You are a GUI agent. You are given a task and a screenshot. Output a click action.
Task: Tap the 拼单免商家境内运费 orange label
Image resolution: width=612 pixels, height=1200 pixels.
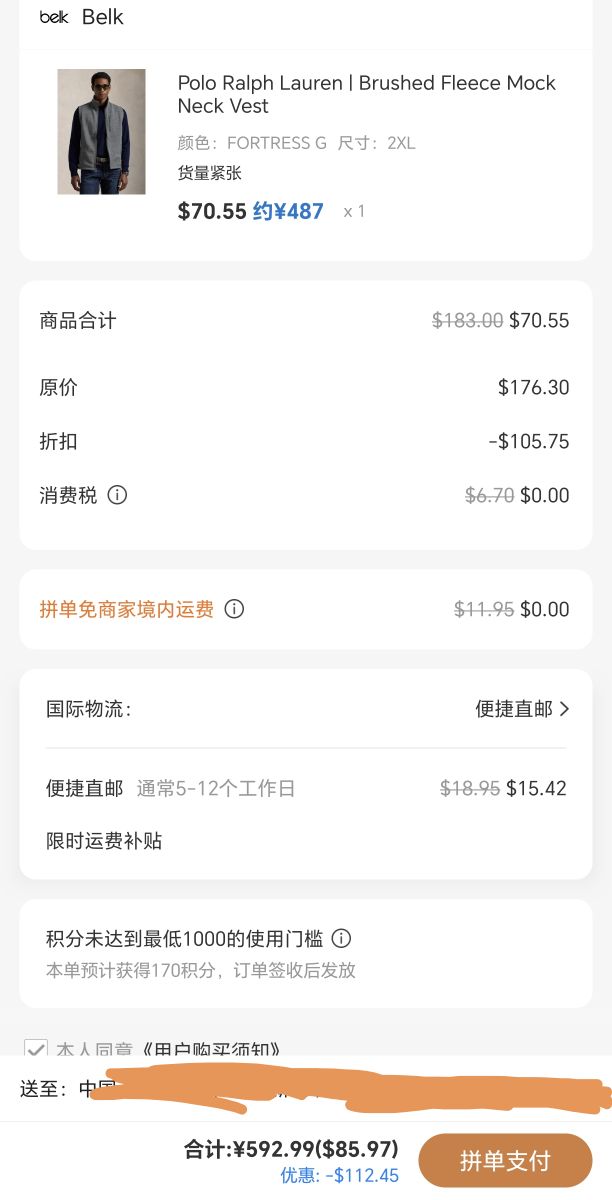pos(127,609)
